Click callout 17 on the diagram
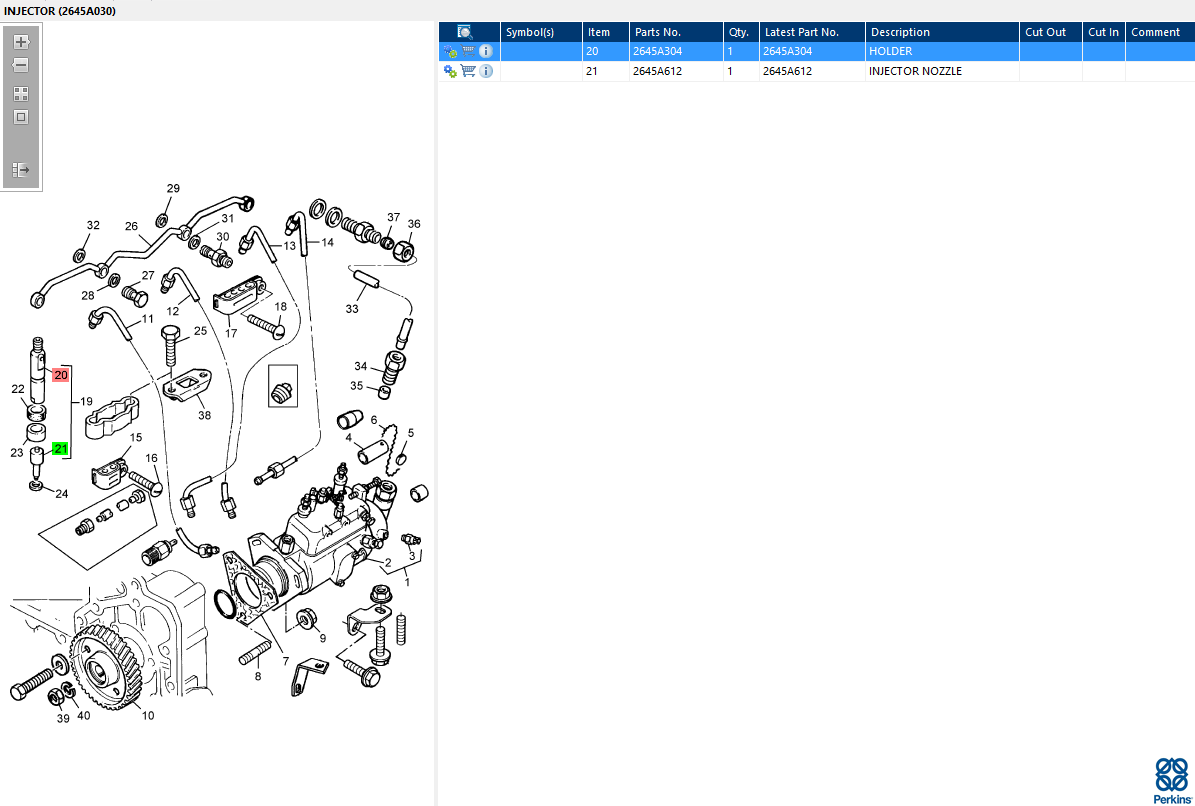1195x806 pixels. click(x=231, y=333)
